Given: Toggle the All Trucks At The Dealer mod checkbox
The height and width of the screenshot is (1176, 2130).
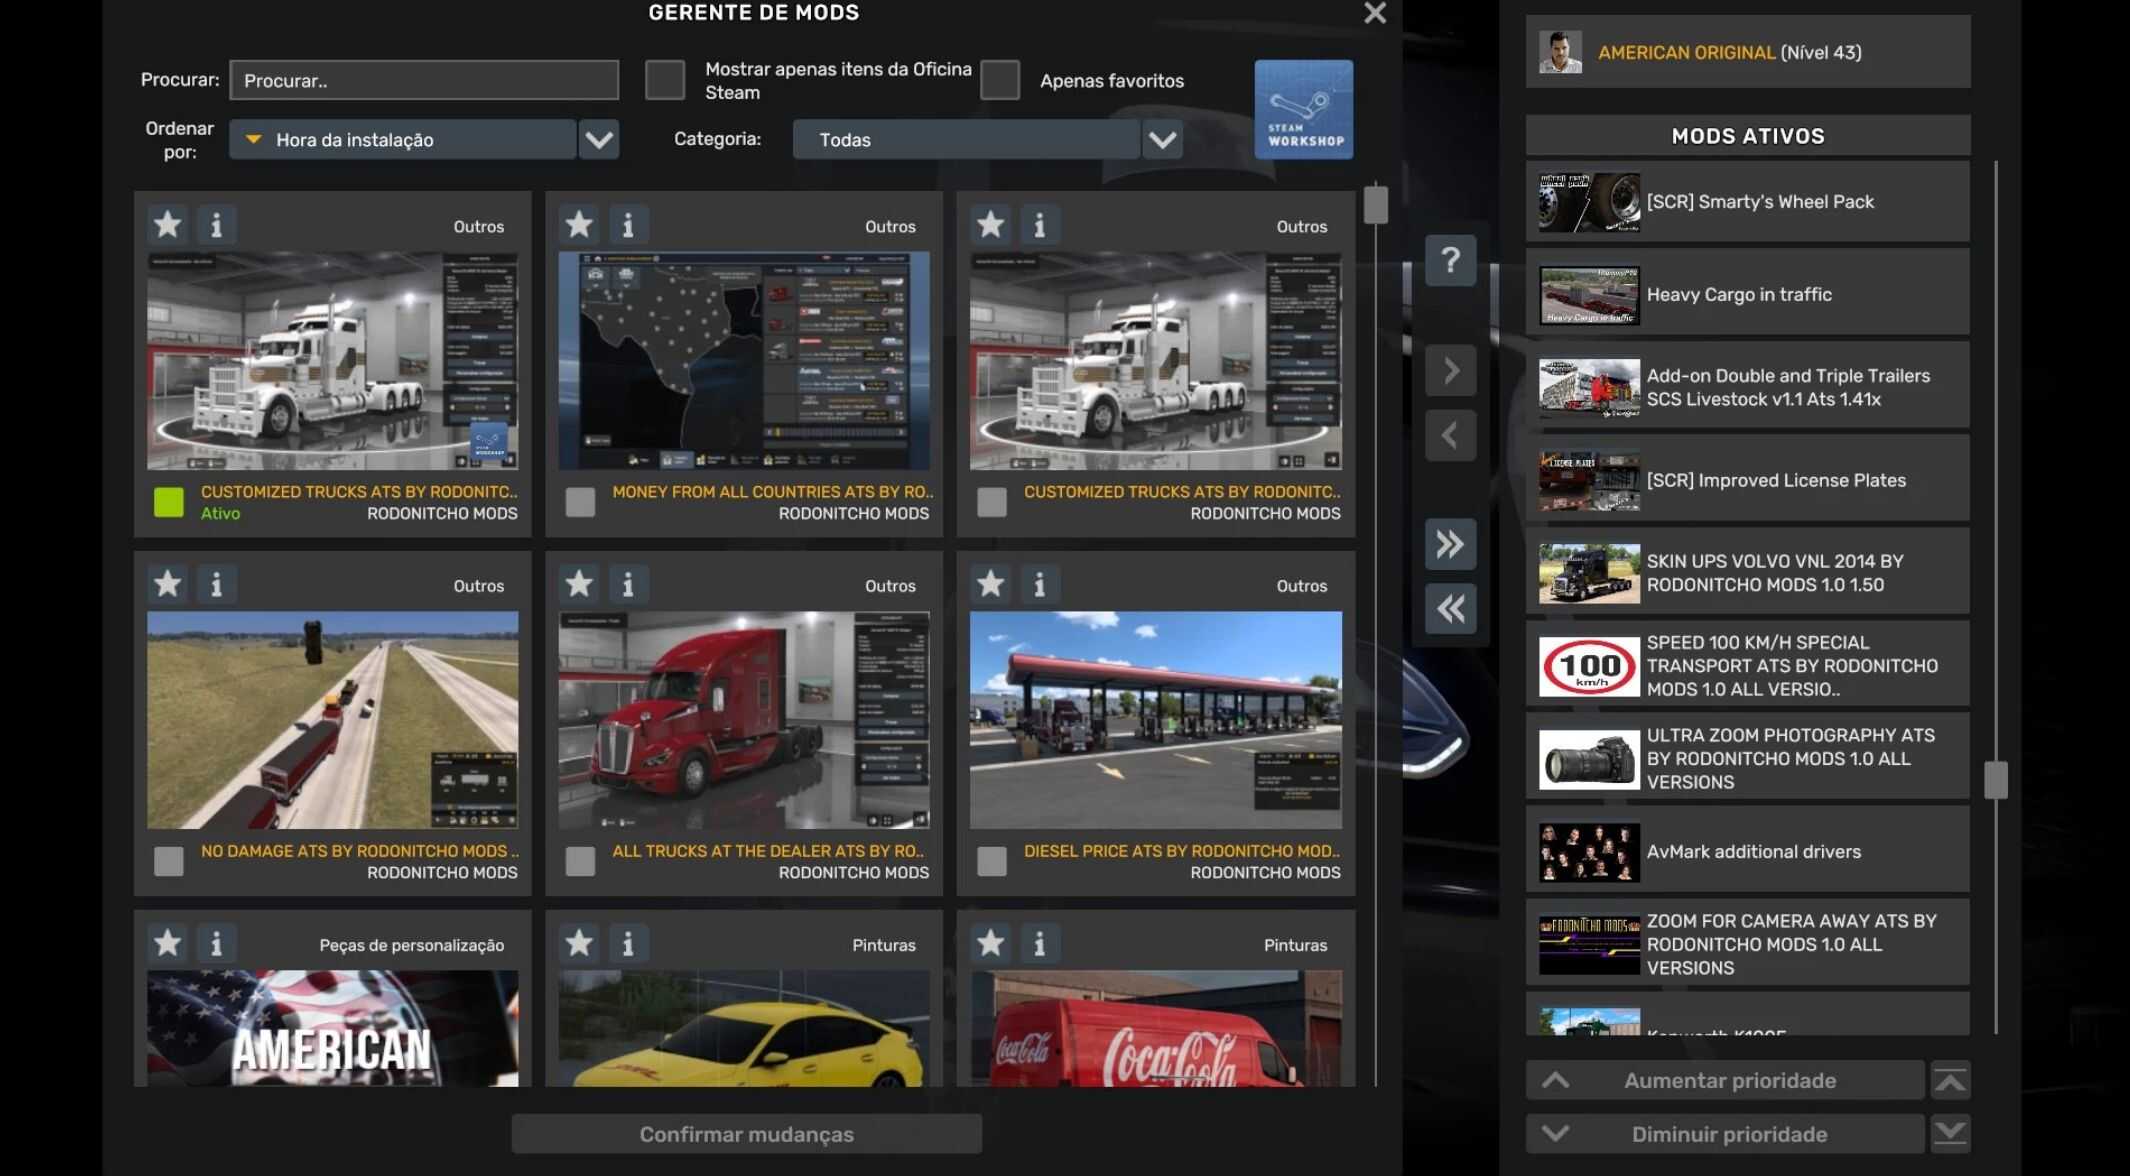Looking at the screenshot, I should (580, 861).
